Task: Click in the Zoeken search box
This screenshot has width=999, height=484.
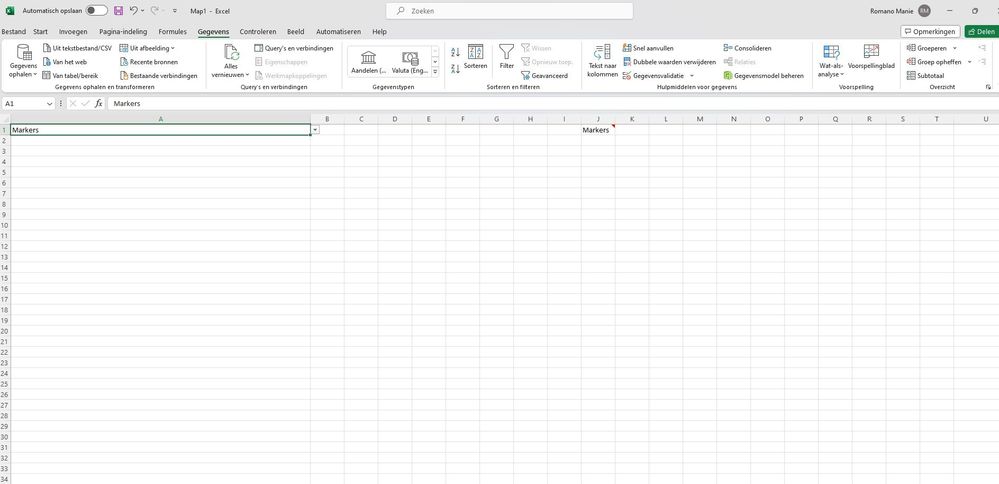Action: click(x=510, y=11)
